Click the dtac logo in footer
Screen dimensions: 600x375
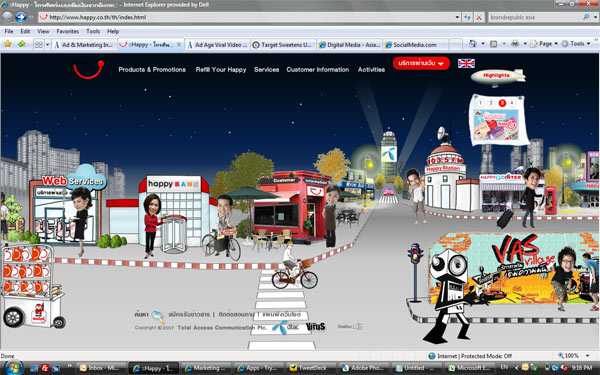286,327
